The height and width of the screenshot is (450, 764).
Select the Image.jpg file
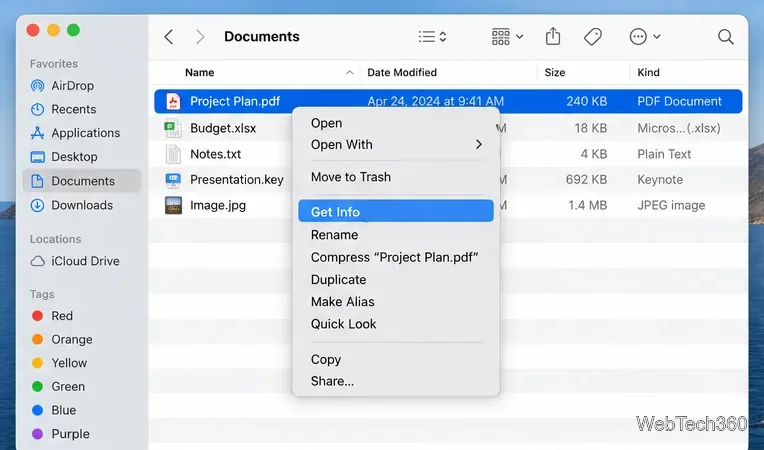[x=218, y=205]
